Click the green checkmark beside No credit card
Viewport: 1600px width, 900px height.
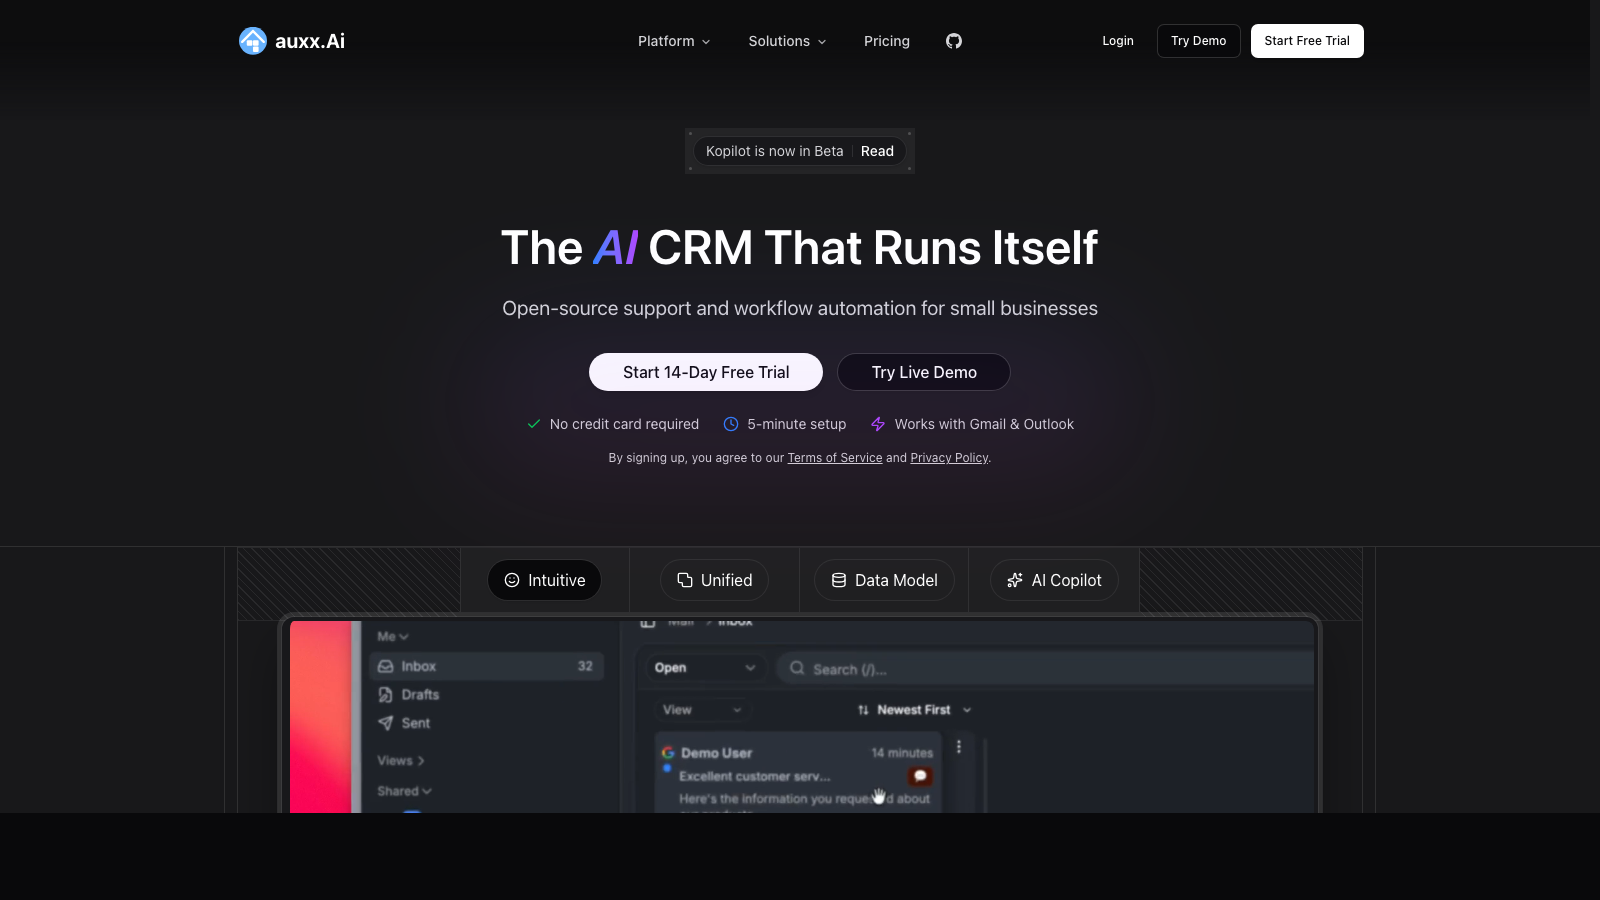[x=534, y=424]
